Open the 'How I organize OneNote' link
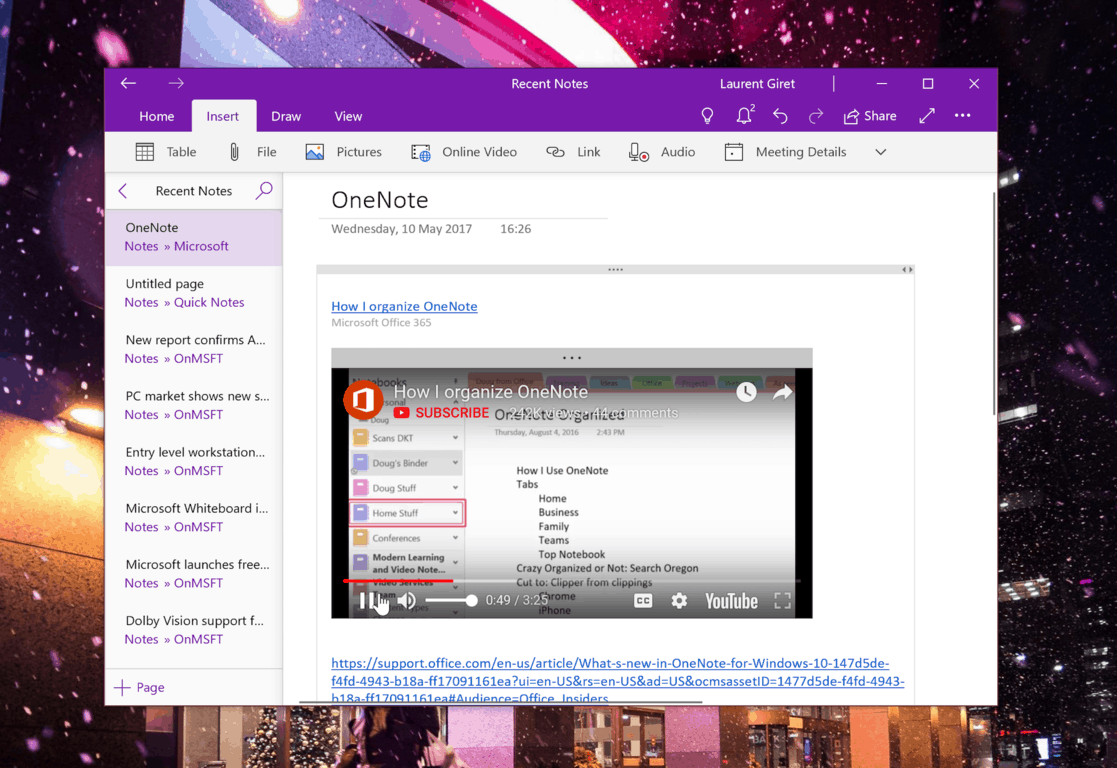Screen dimensions: 1117x768 point(404,306)
